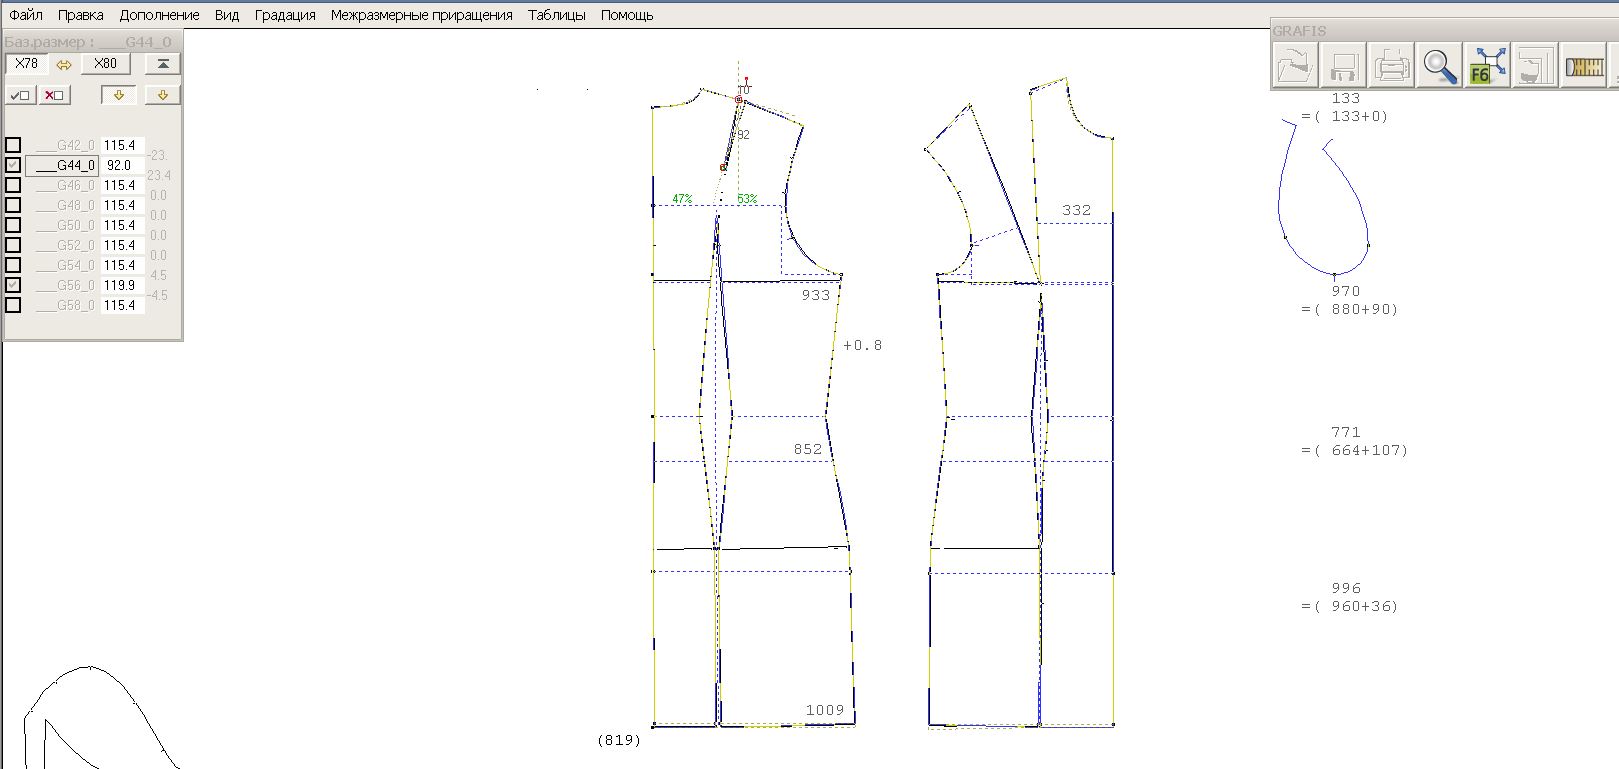Click the G44_0 value field showing 92.0
1619x769 pixels.
point(122,165)
